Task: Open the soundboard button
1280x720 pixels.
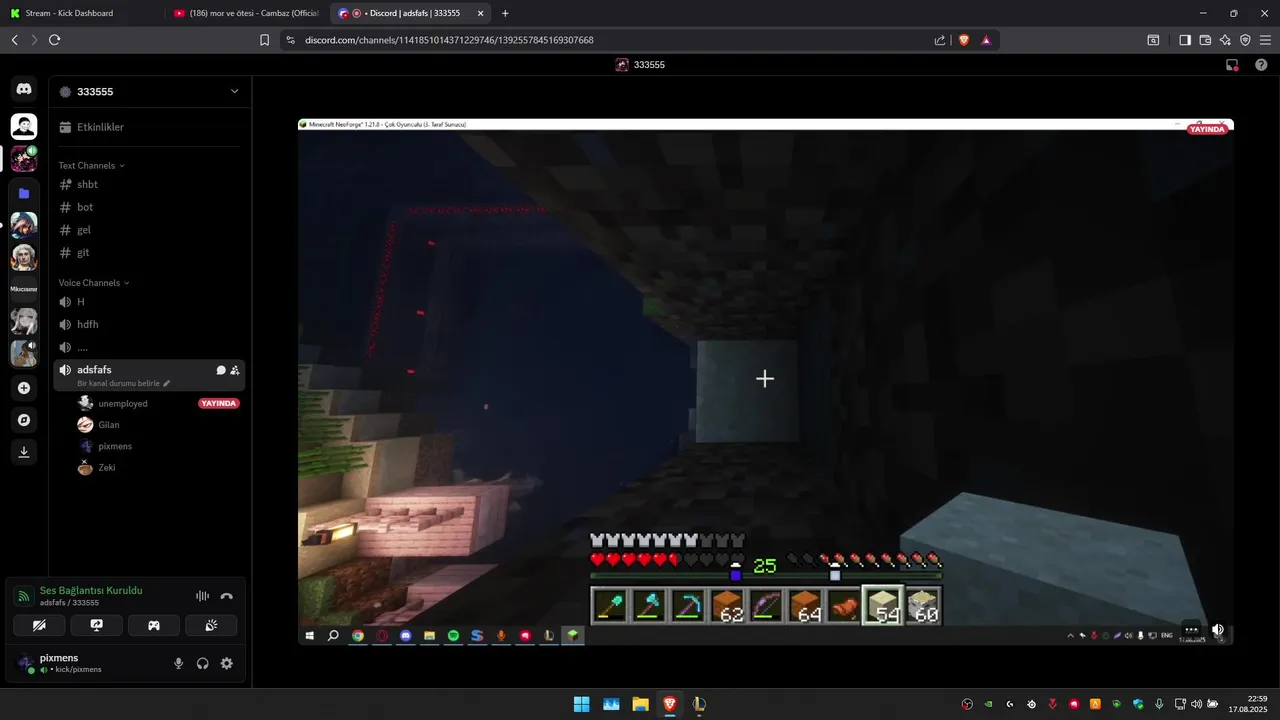Action: 211,625
